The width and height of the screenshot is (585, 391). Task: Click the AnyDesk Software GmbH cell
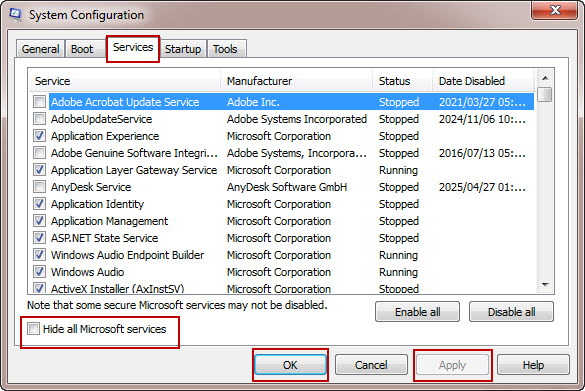click(x=287, y=187)
